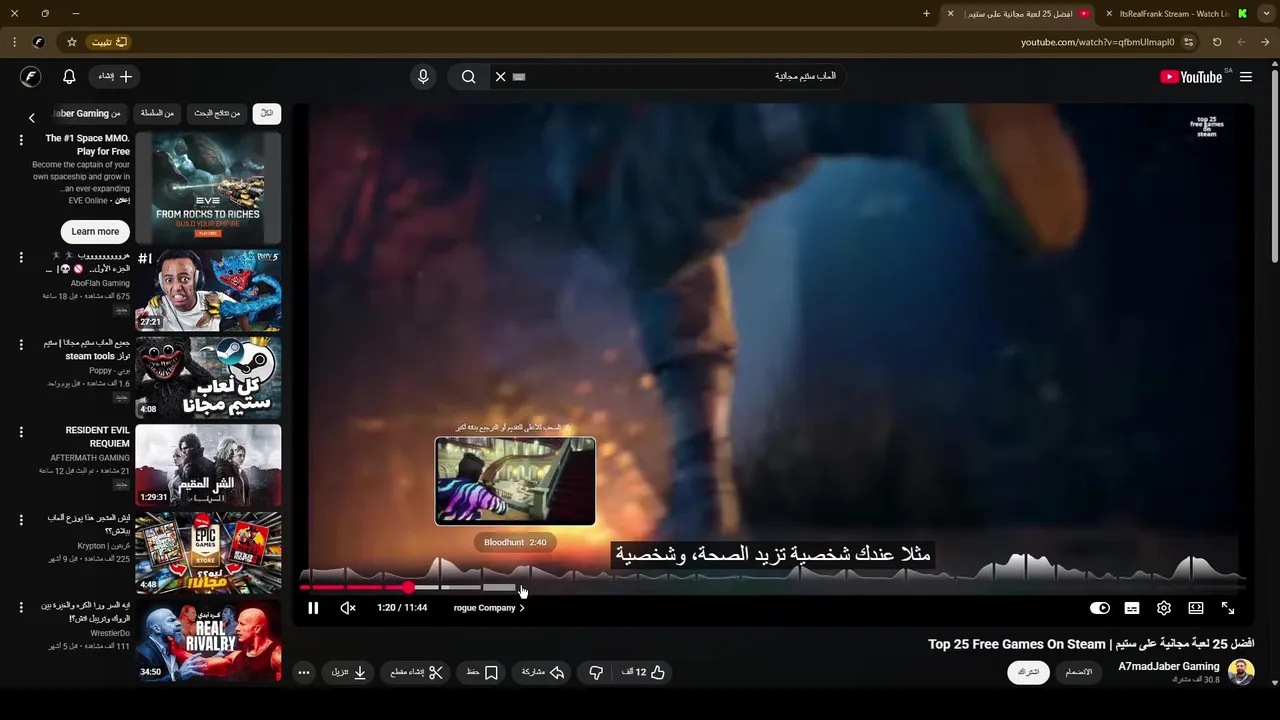Open the account avatar menu
This screenshot has width=1280, height=720.
30,76
